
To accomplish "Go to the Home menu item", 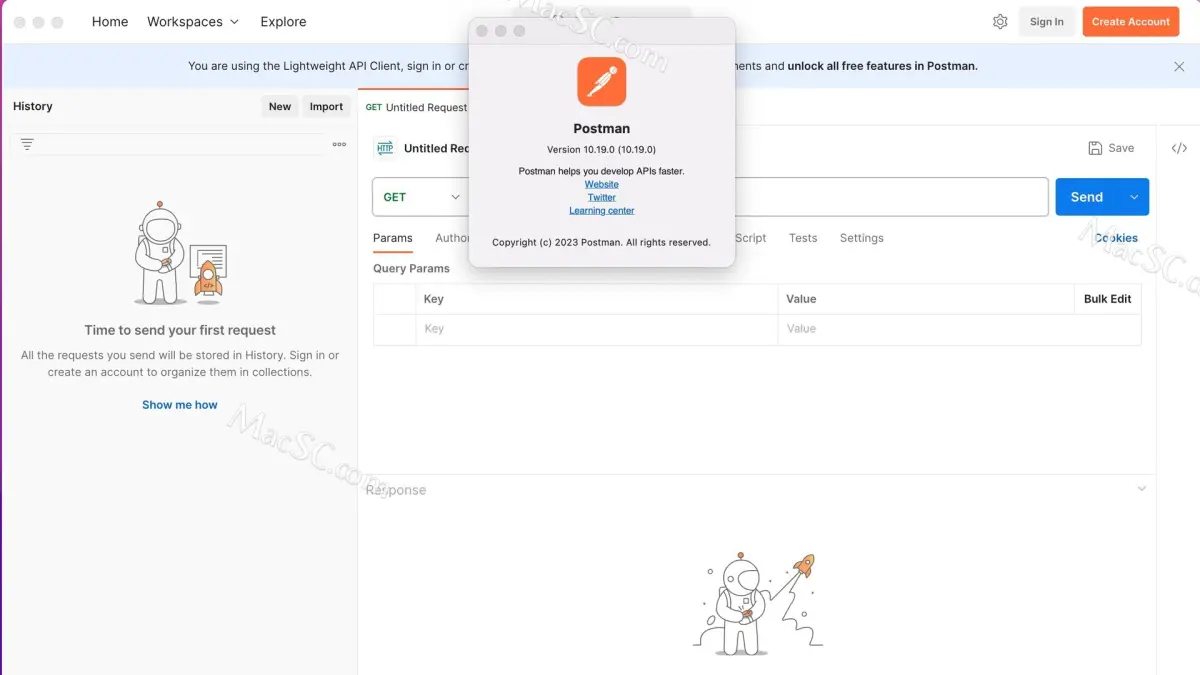I will (x=110, y=21).
